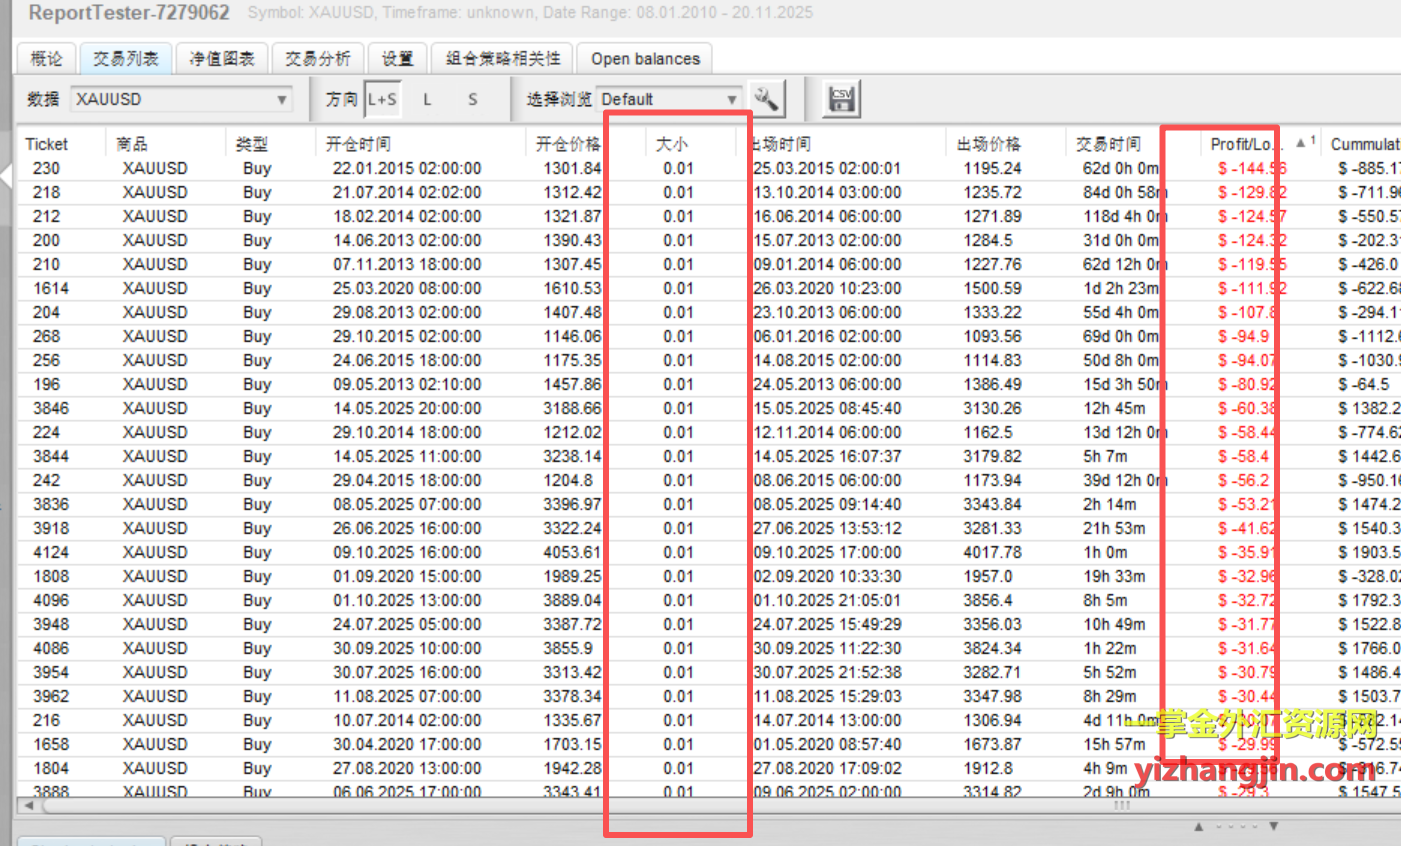
Task: Select the S (short only) direction filter
Action: (472, 99)
